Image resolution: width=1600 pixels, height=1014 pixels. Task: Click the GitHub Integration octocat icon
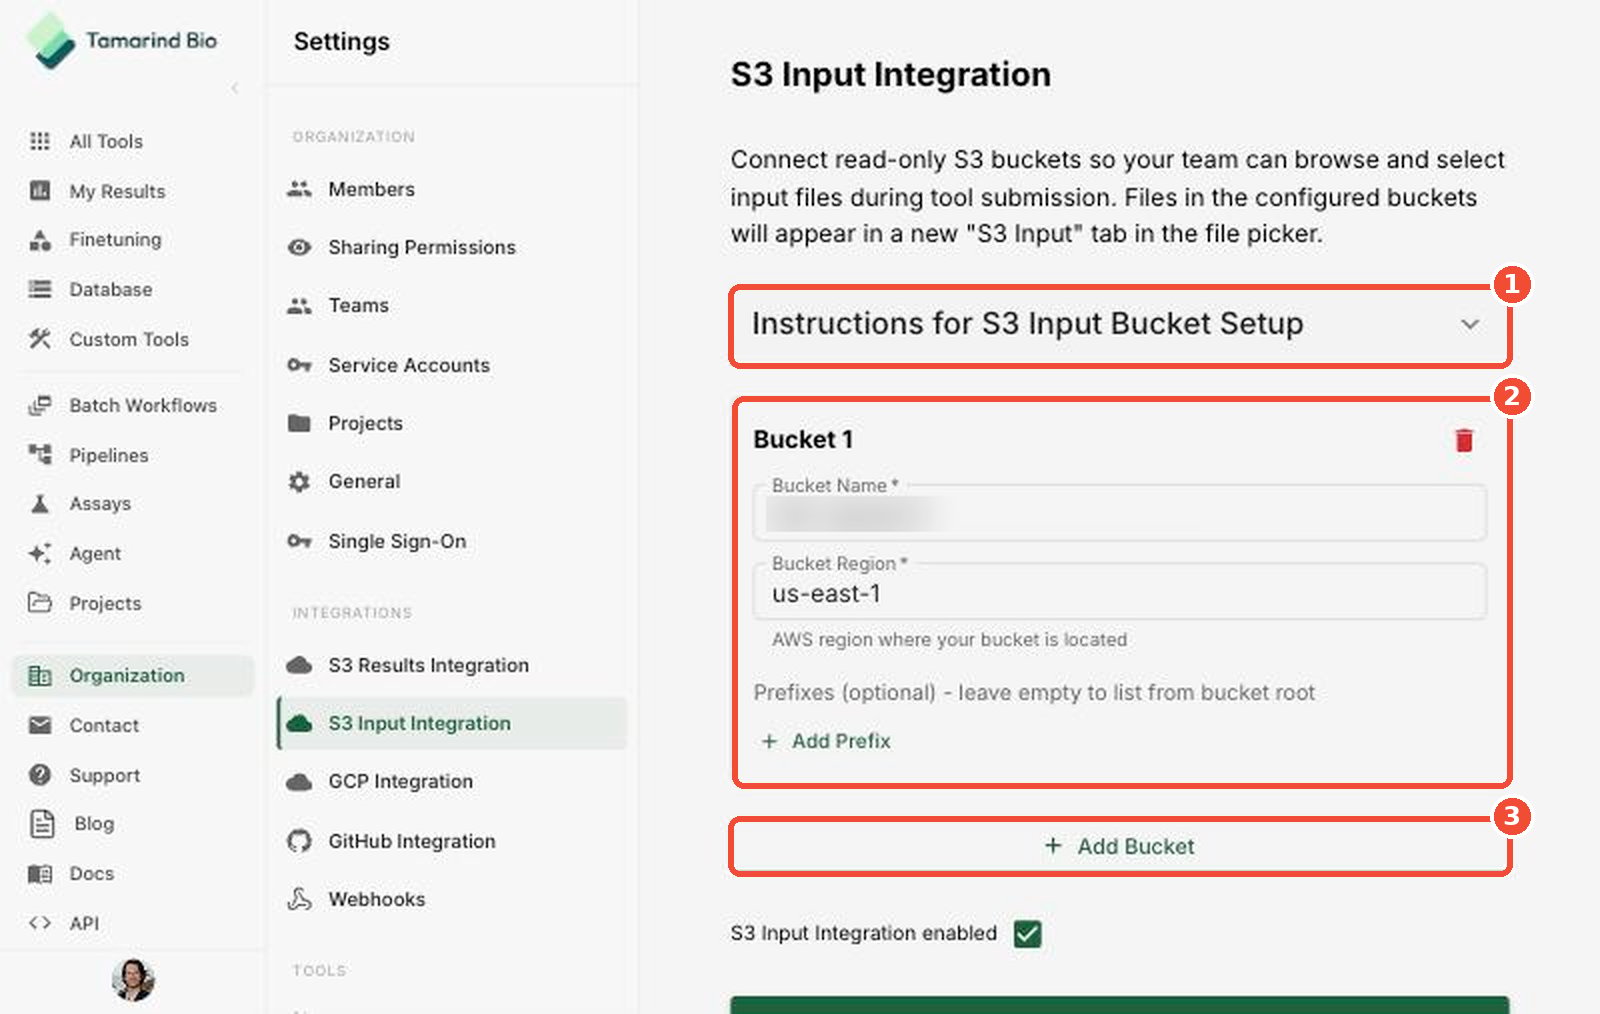pyautogui.click(x=299, y=841)
